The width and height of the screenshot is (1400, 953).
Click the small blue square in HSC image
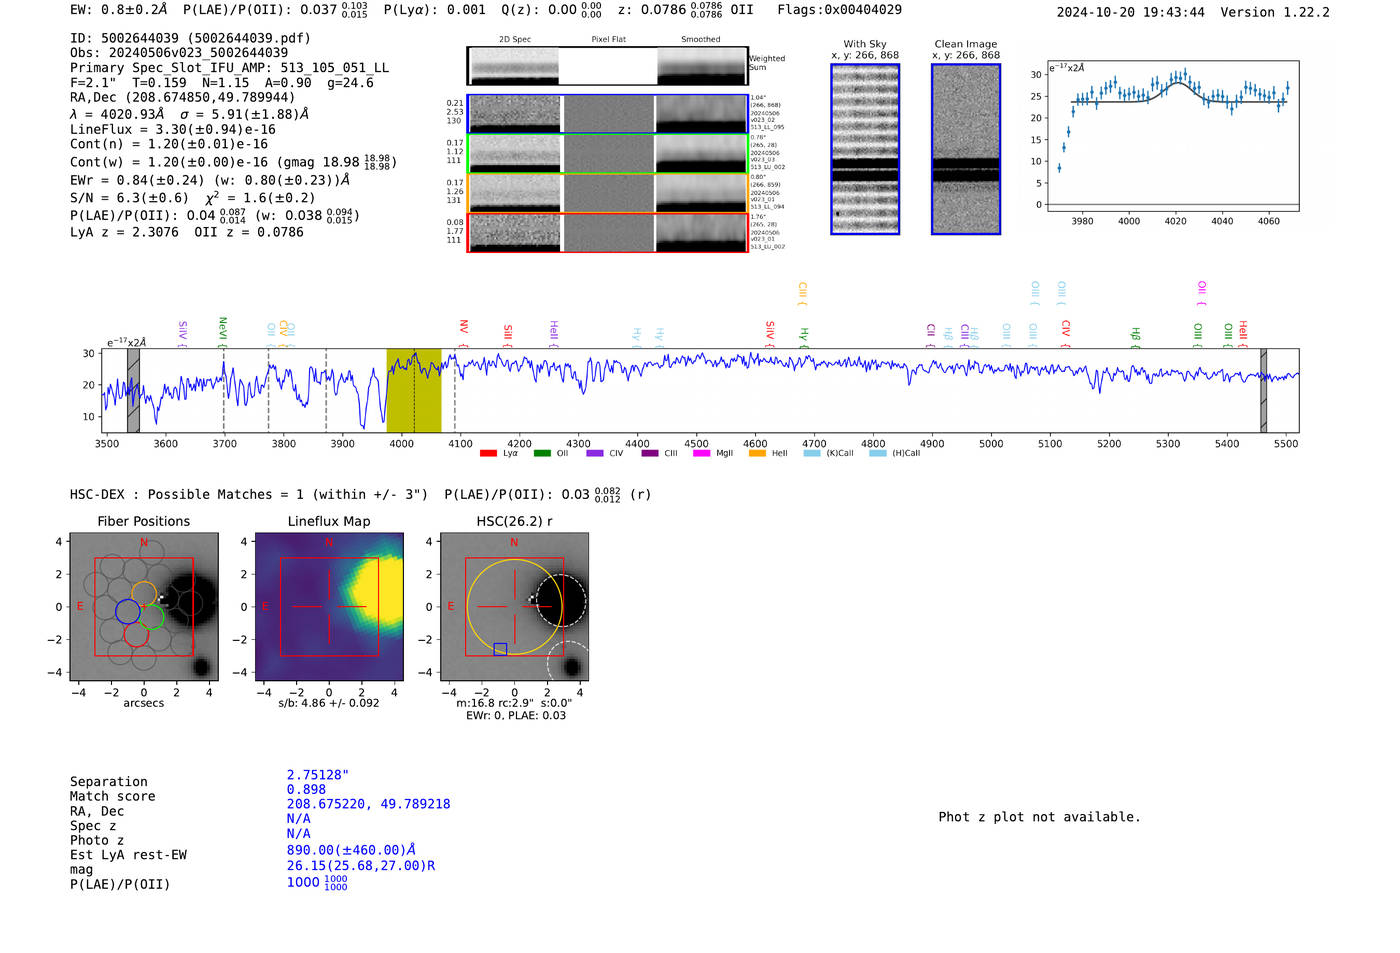tap(500, 649)
